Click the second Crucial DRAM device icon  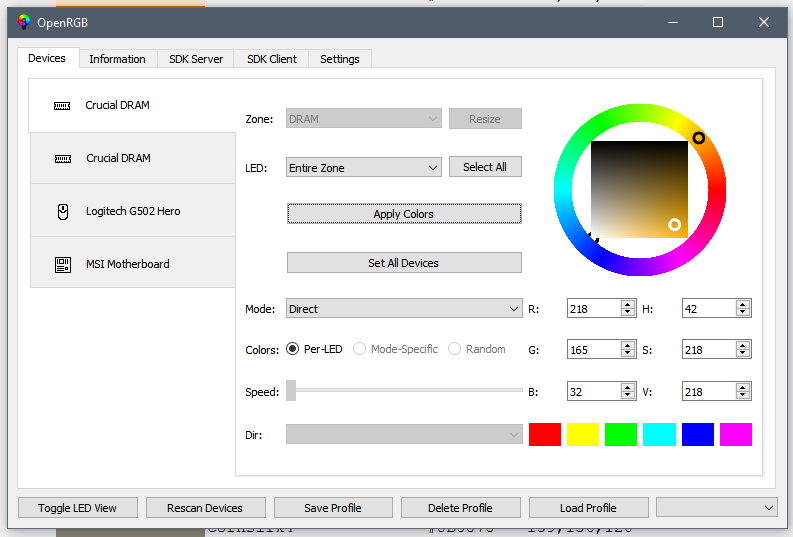coord(63,159)
